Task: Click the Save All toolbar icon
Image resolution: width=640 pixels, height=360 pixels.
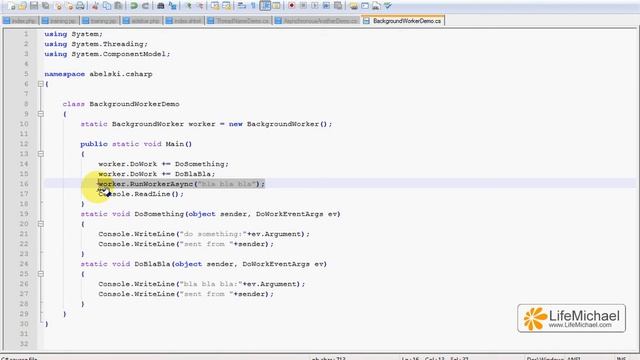Action: pos(46,6)
